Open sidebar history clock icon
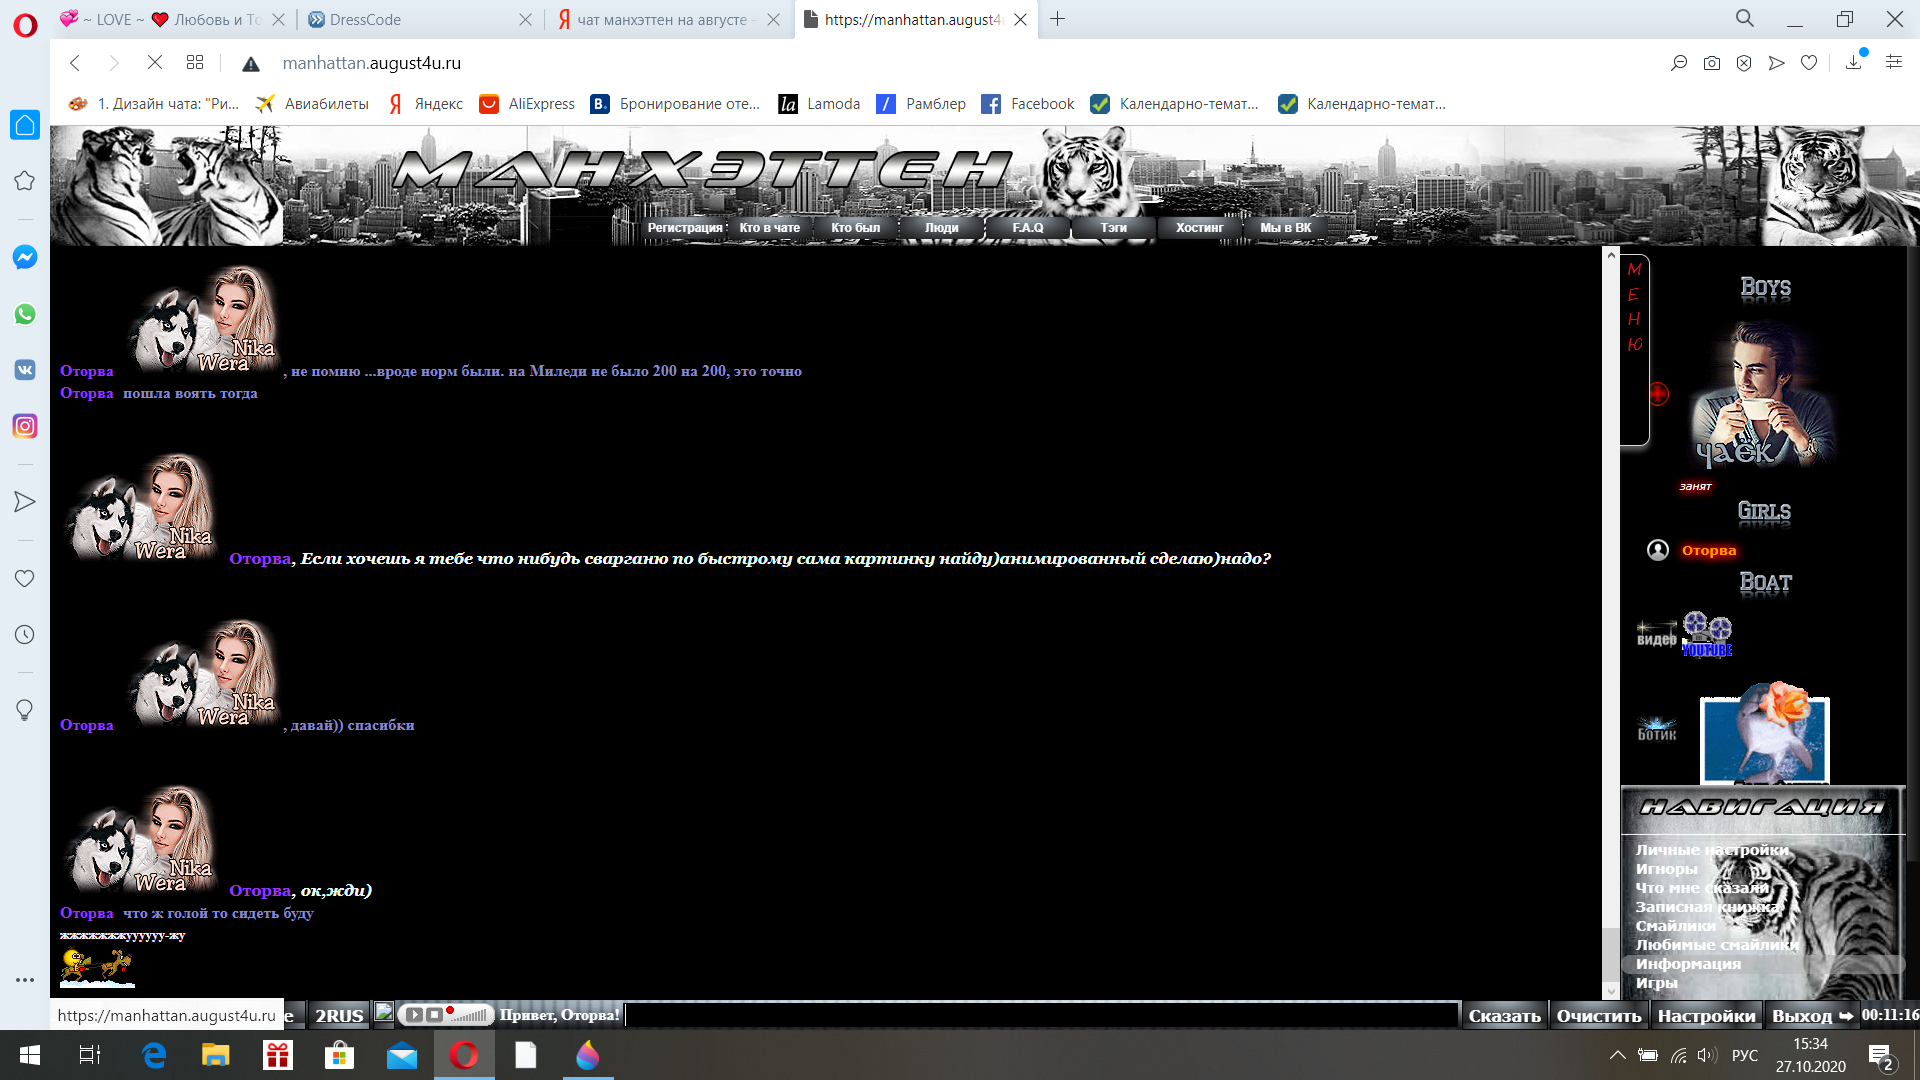 click(x=25, y=635)
